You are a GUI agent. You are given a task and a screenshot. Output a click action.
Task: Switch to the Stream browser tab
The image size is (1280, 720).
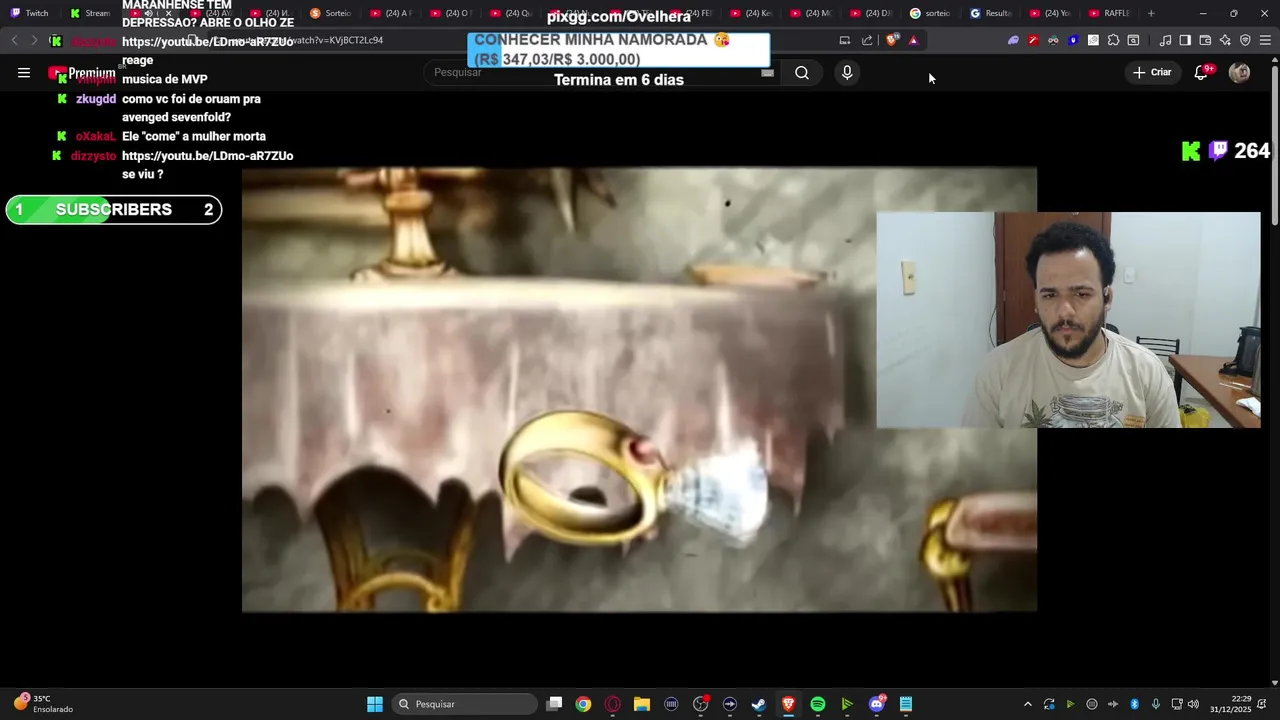click(91, 13)
